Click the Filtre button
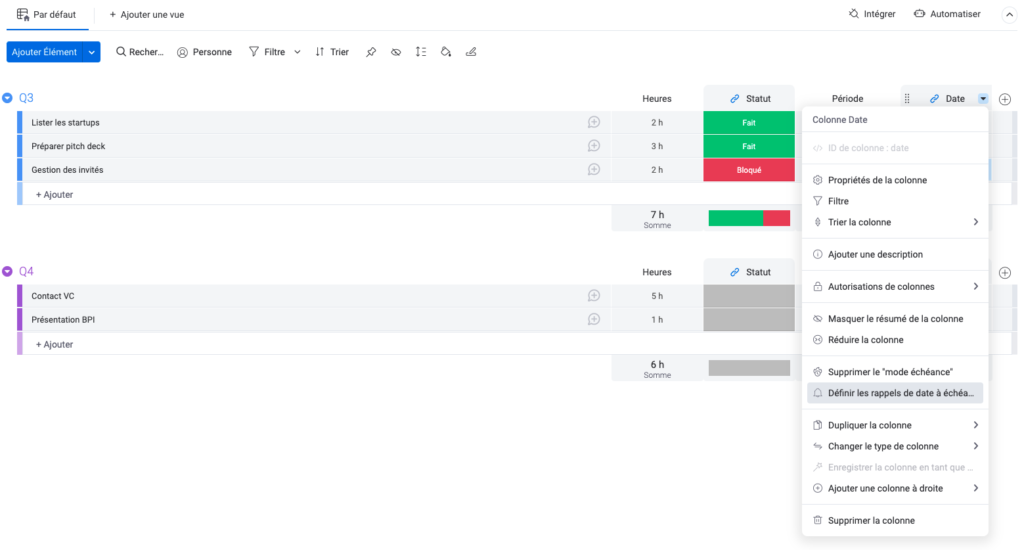Image resolution: width=1024 pixels, height=550 pixels. pos(267,52)
